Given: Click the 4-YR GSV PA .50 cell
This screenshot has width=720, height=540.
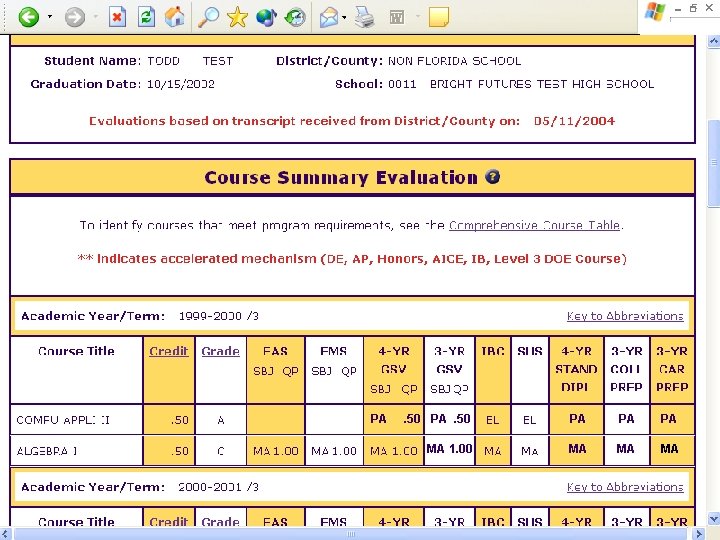Looking at the screenshot, I should 395,419.
